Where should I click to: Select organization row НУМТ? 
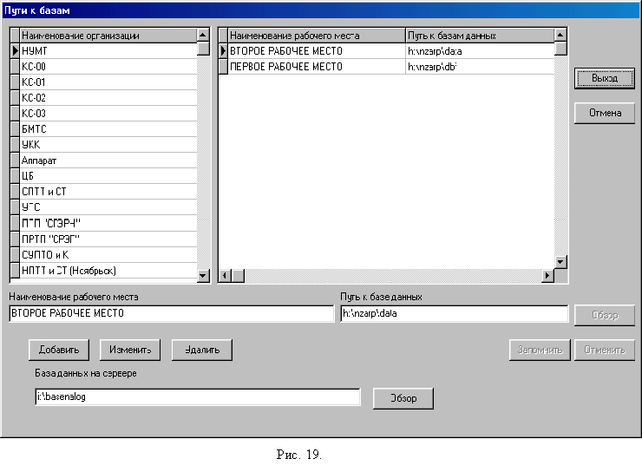[x=109, y=51]
